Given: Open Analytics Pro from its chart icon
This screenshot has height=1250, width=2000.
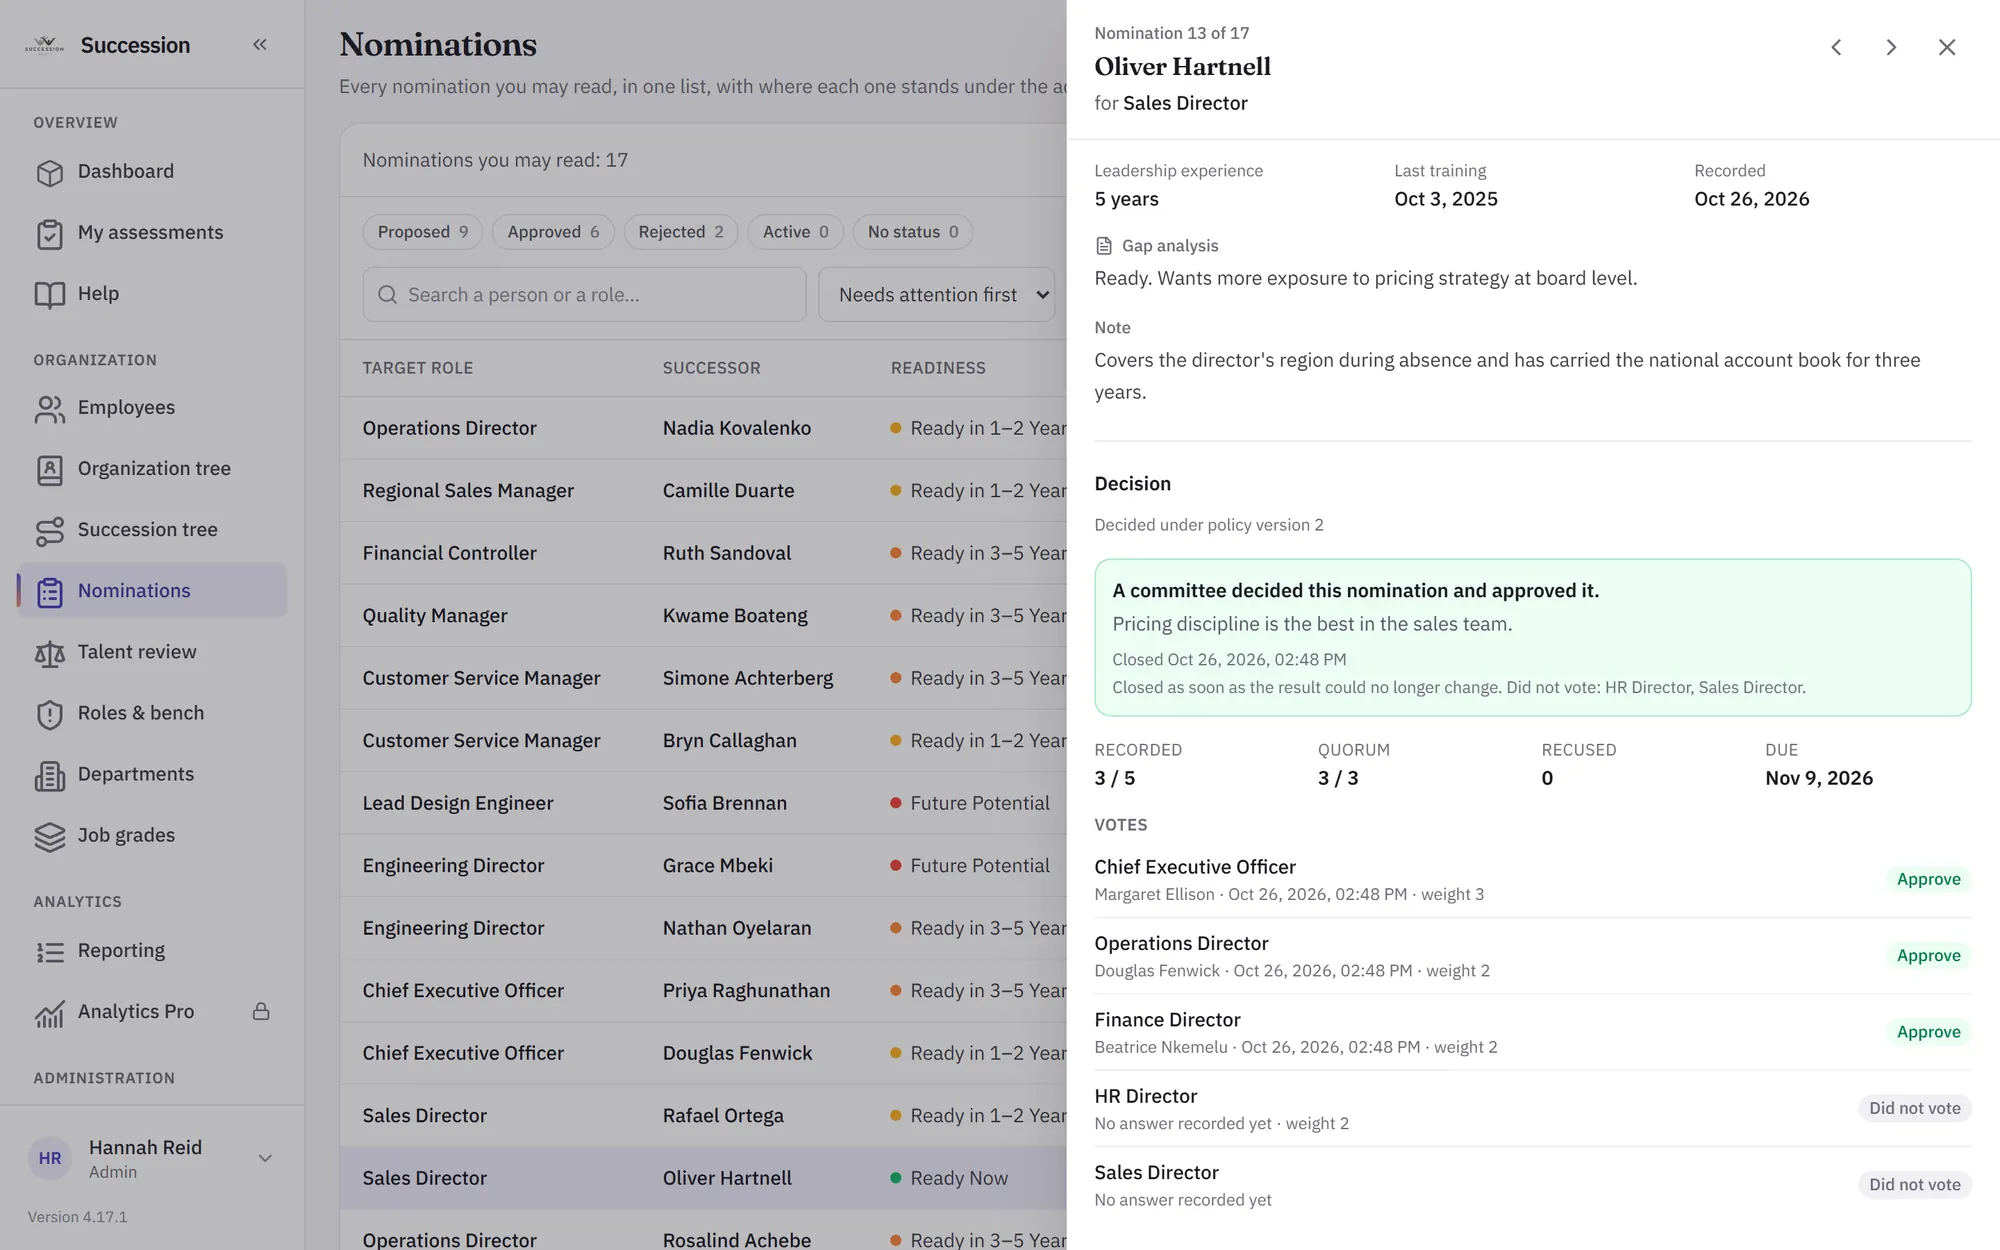Looking at the screenshot, I should coord(49,1012).
